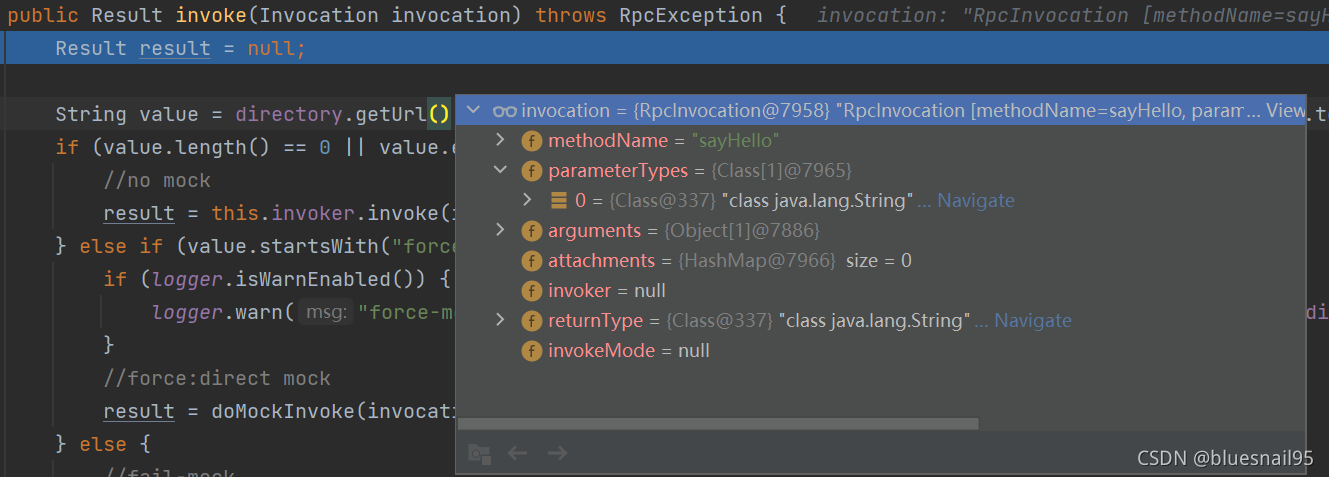Image resolution: width=1329 pixels, height=477 pixels.
Task: Click the "sayHello" method name value
Action: (735, 141)
